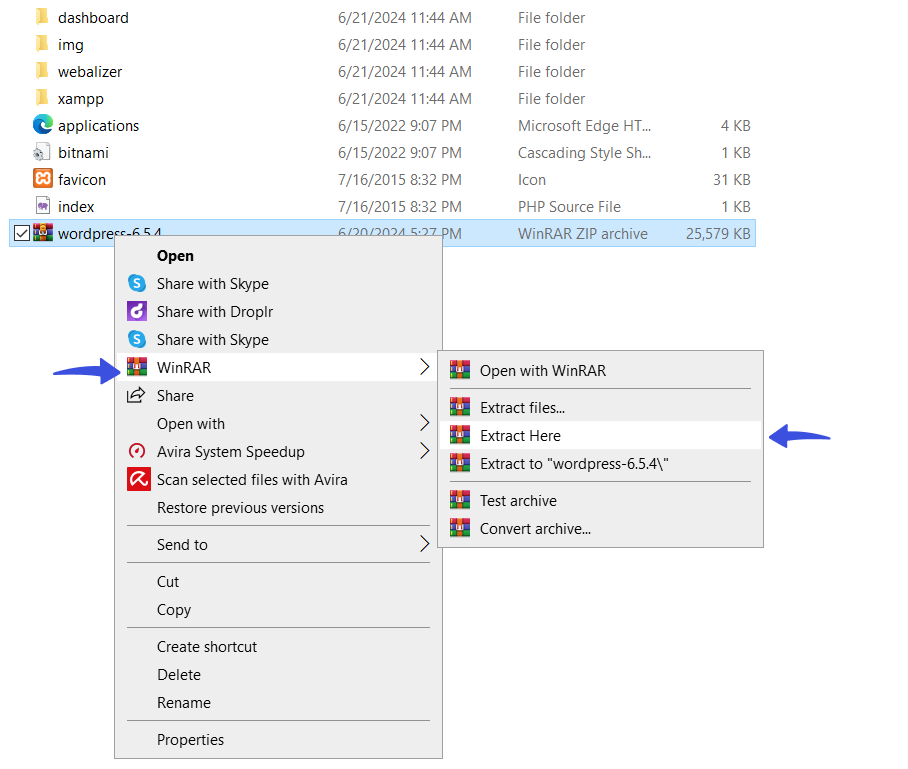908x769 pixels.
Task: Click the webalizer folder icon
Action: click(42, 71)
